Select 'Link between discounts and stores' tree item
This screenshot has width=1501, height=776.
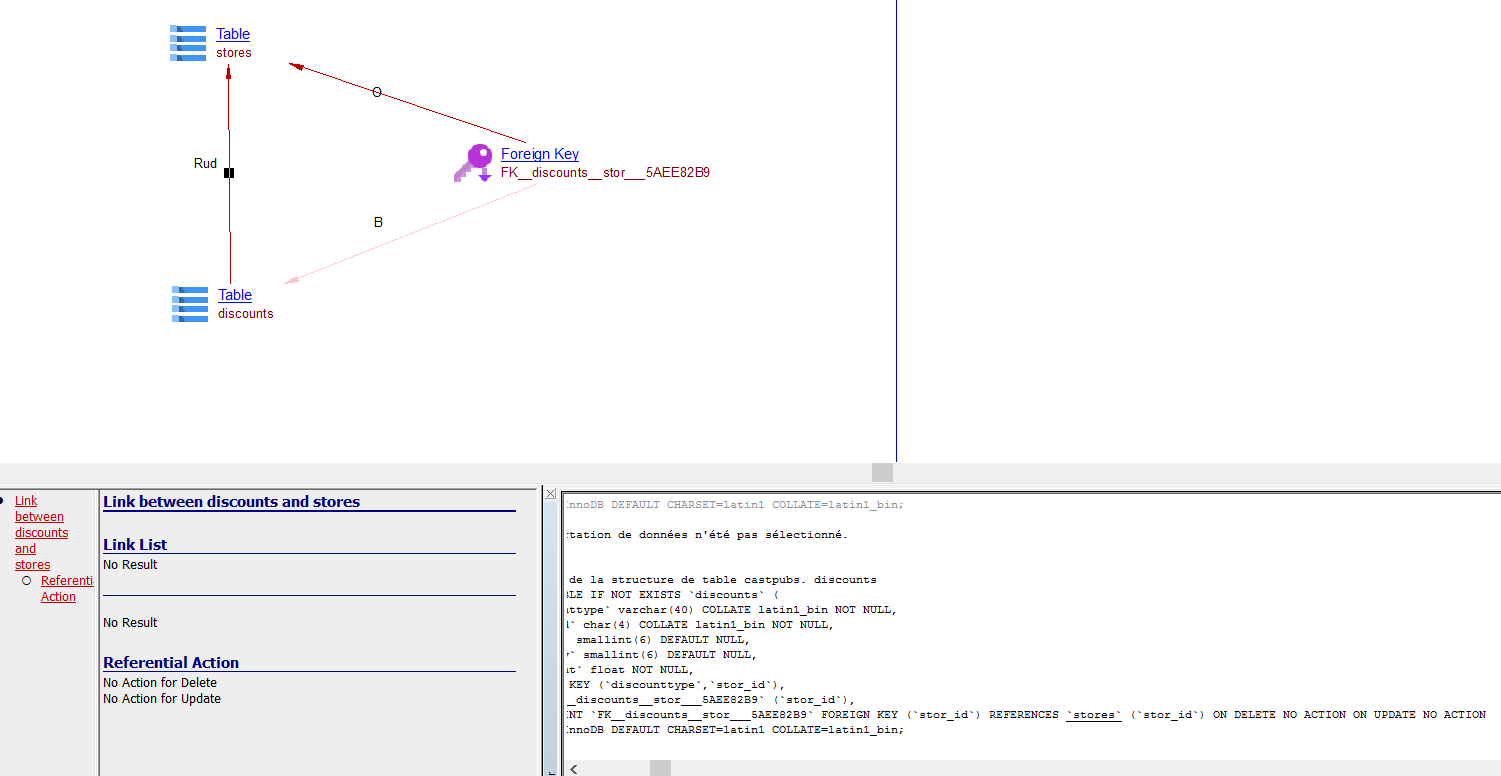pyautogui.click(x=40, y=532)
